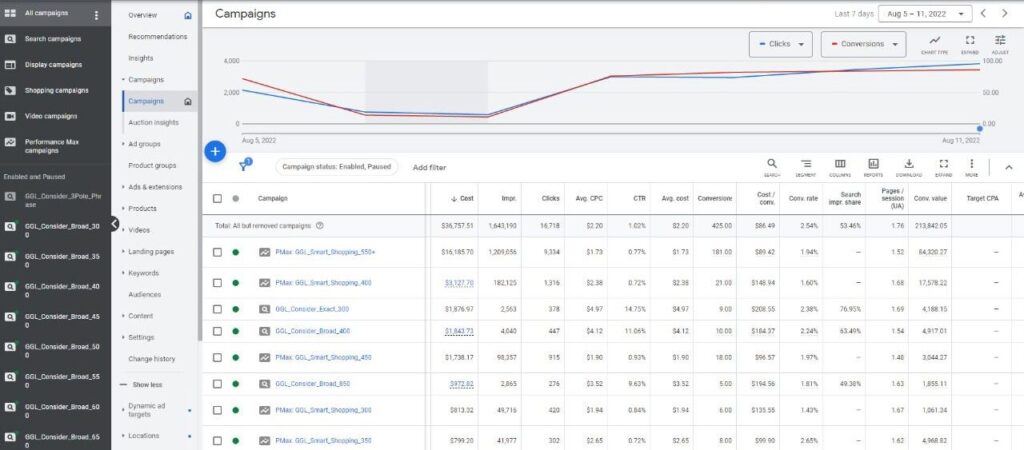Click the blue plus new campaign button
Screen dimensions: 1024x450
pyautogui.click(x=215, y=151)
